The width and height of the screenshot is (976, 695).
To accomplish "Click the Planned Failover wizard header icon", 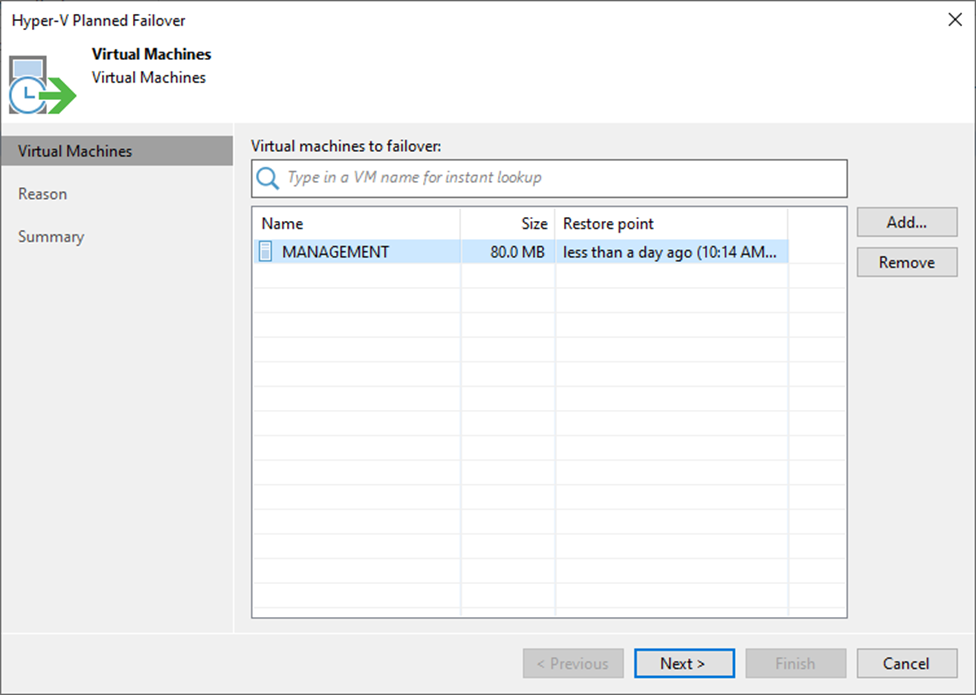I will [42, 85].
